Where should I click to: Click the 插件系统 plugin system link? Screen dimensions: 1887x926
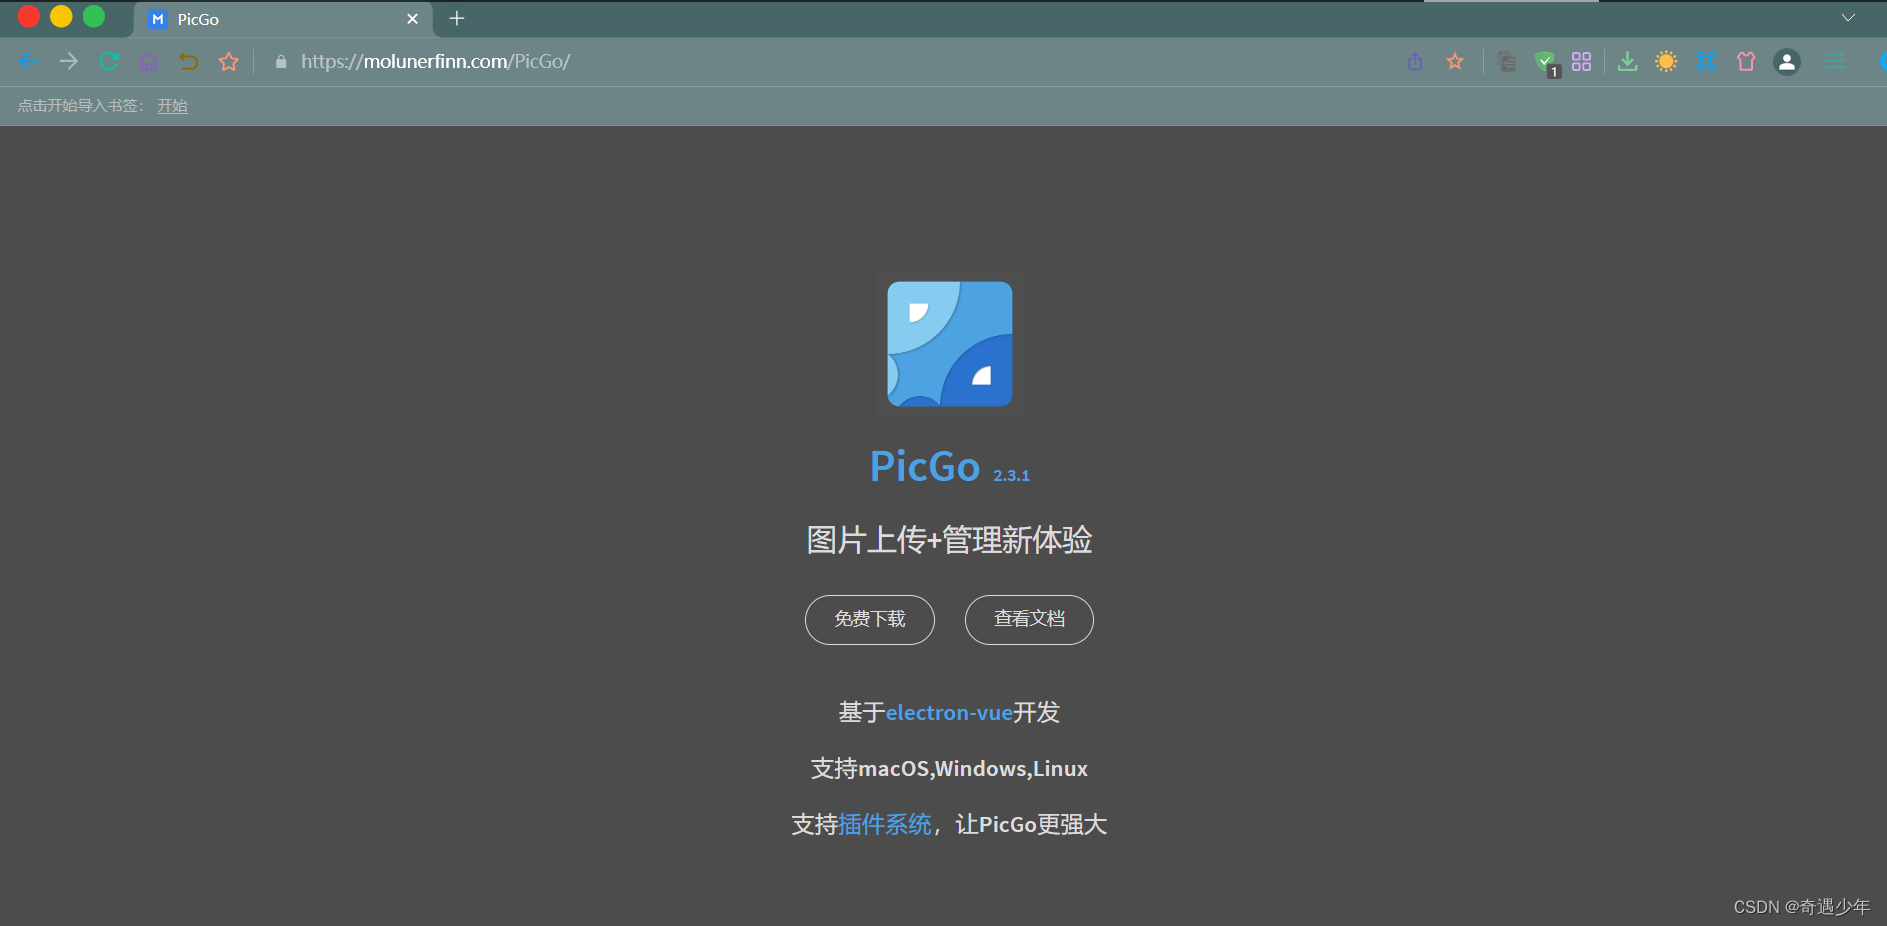click(x=885, y=824)
